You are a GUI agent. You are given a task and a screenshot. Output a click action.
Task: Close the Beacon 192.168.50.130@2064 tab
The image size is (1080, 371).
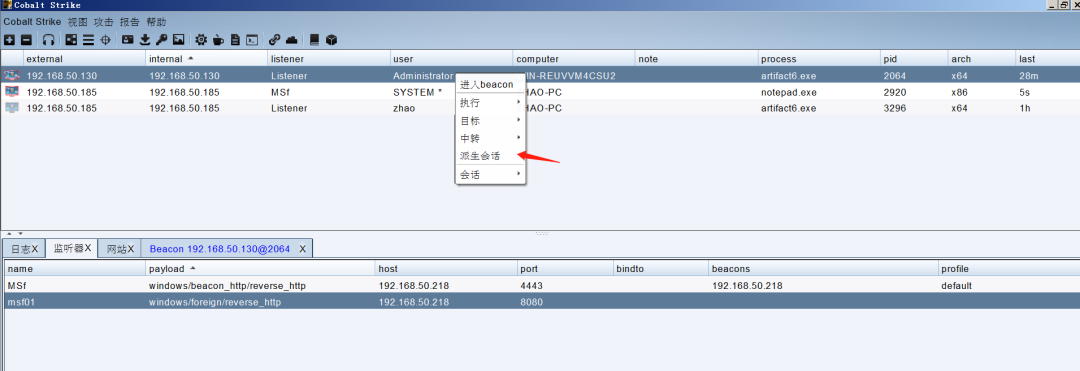302,248
